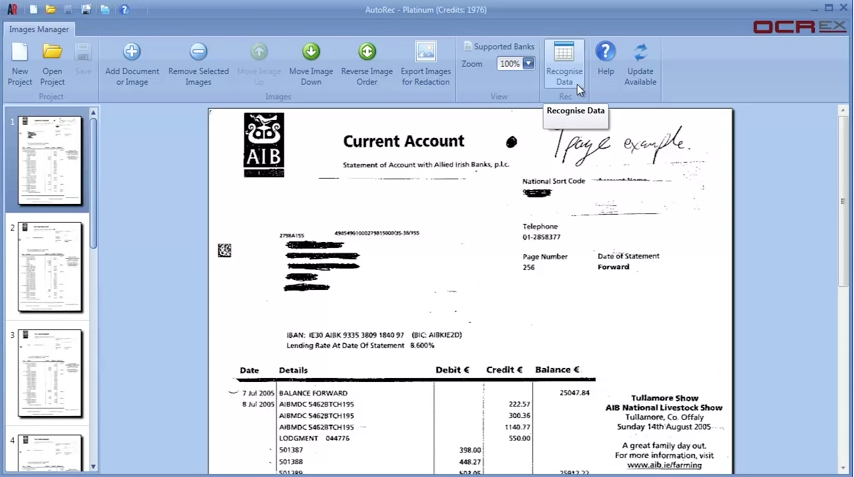The width and height of the screenshot is (854, 477).
Task: Open the Zoom 100% dropdown
Action: click(528, 64)
